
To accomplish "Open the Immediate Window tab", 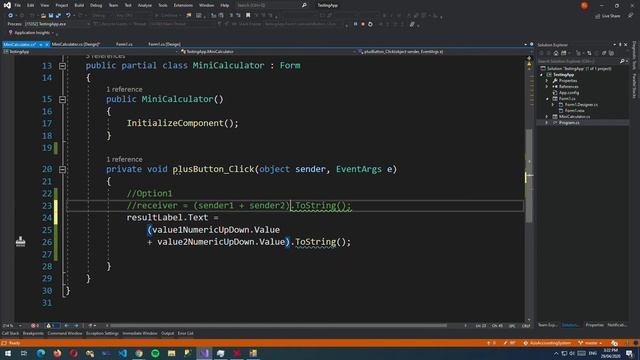I will (140, 333).
